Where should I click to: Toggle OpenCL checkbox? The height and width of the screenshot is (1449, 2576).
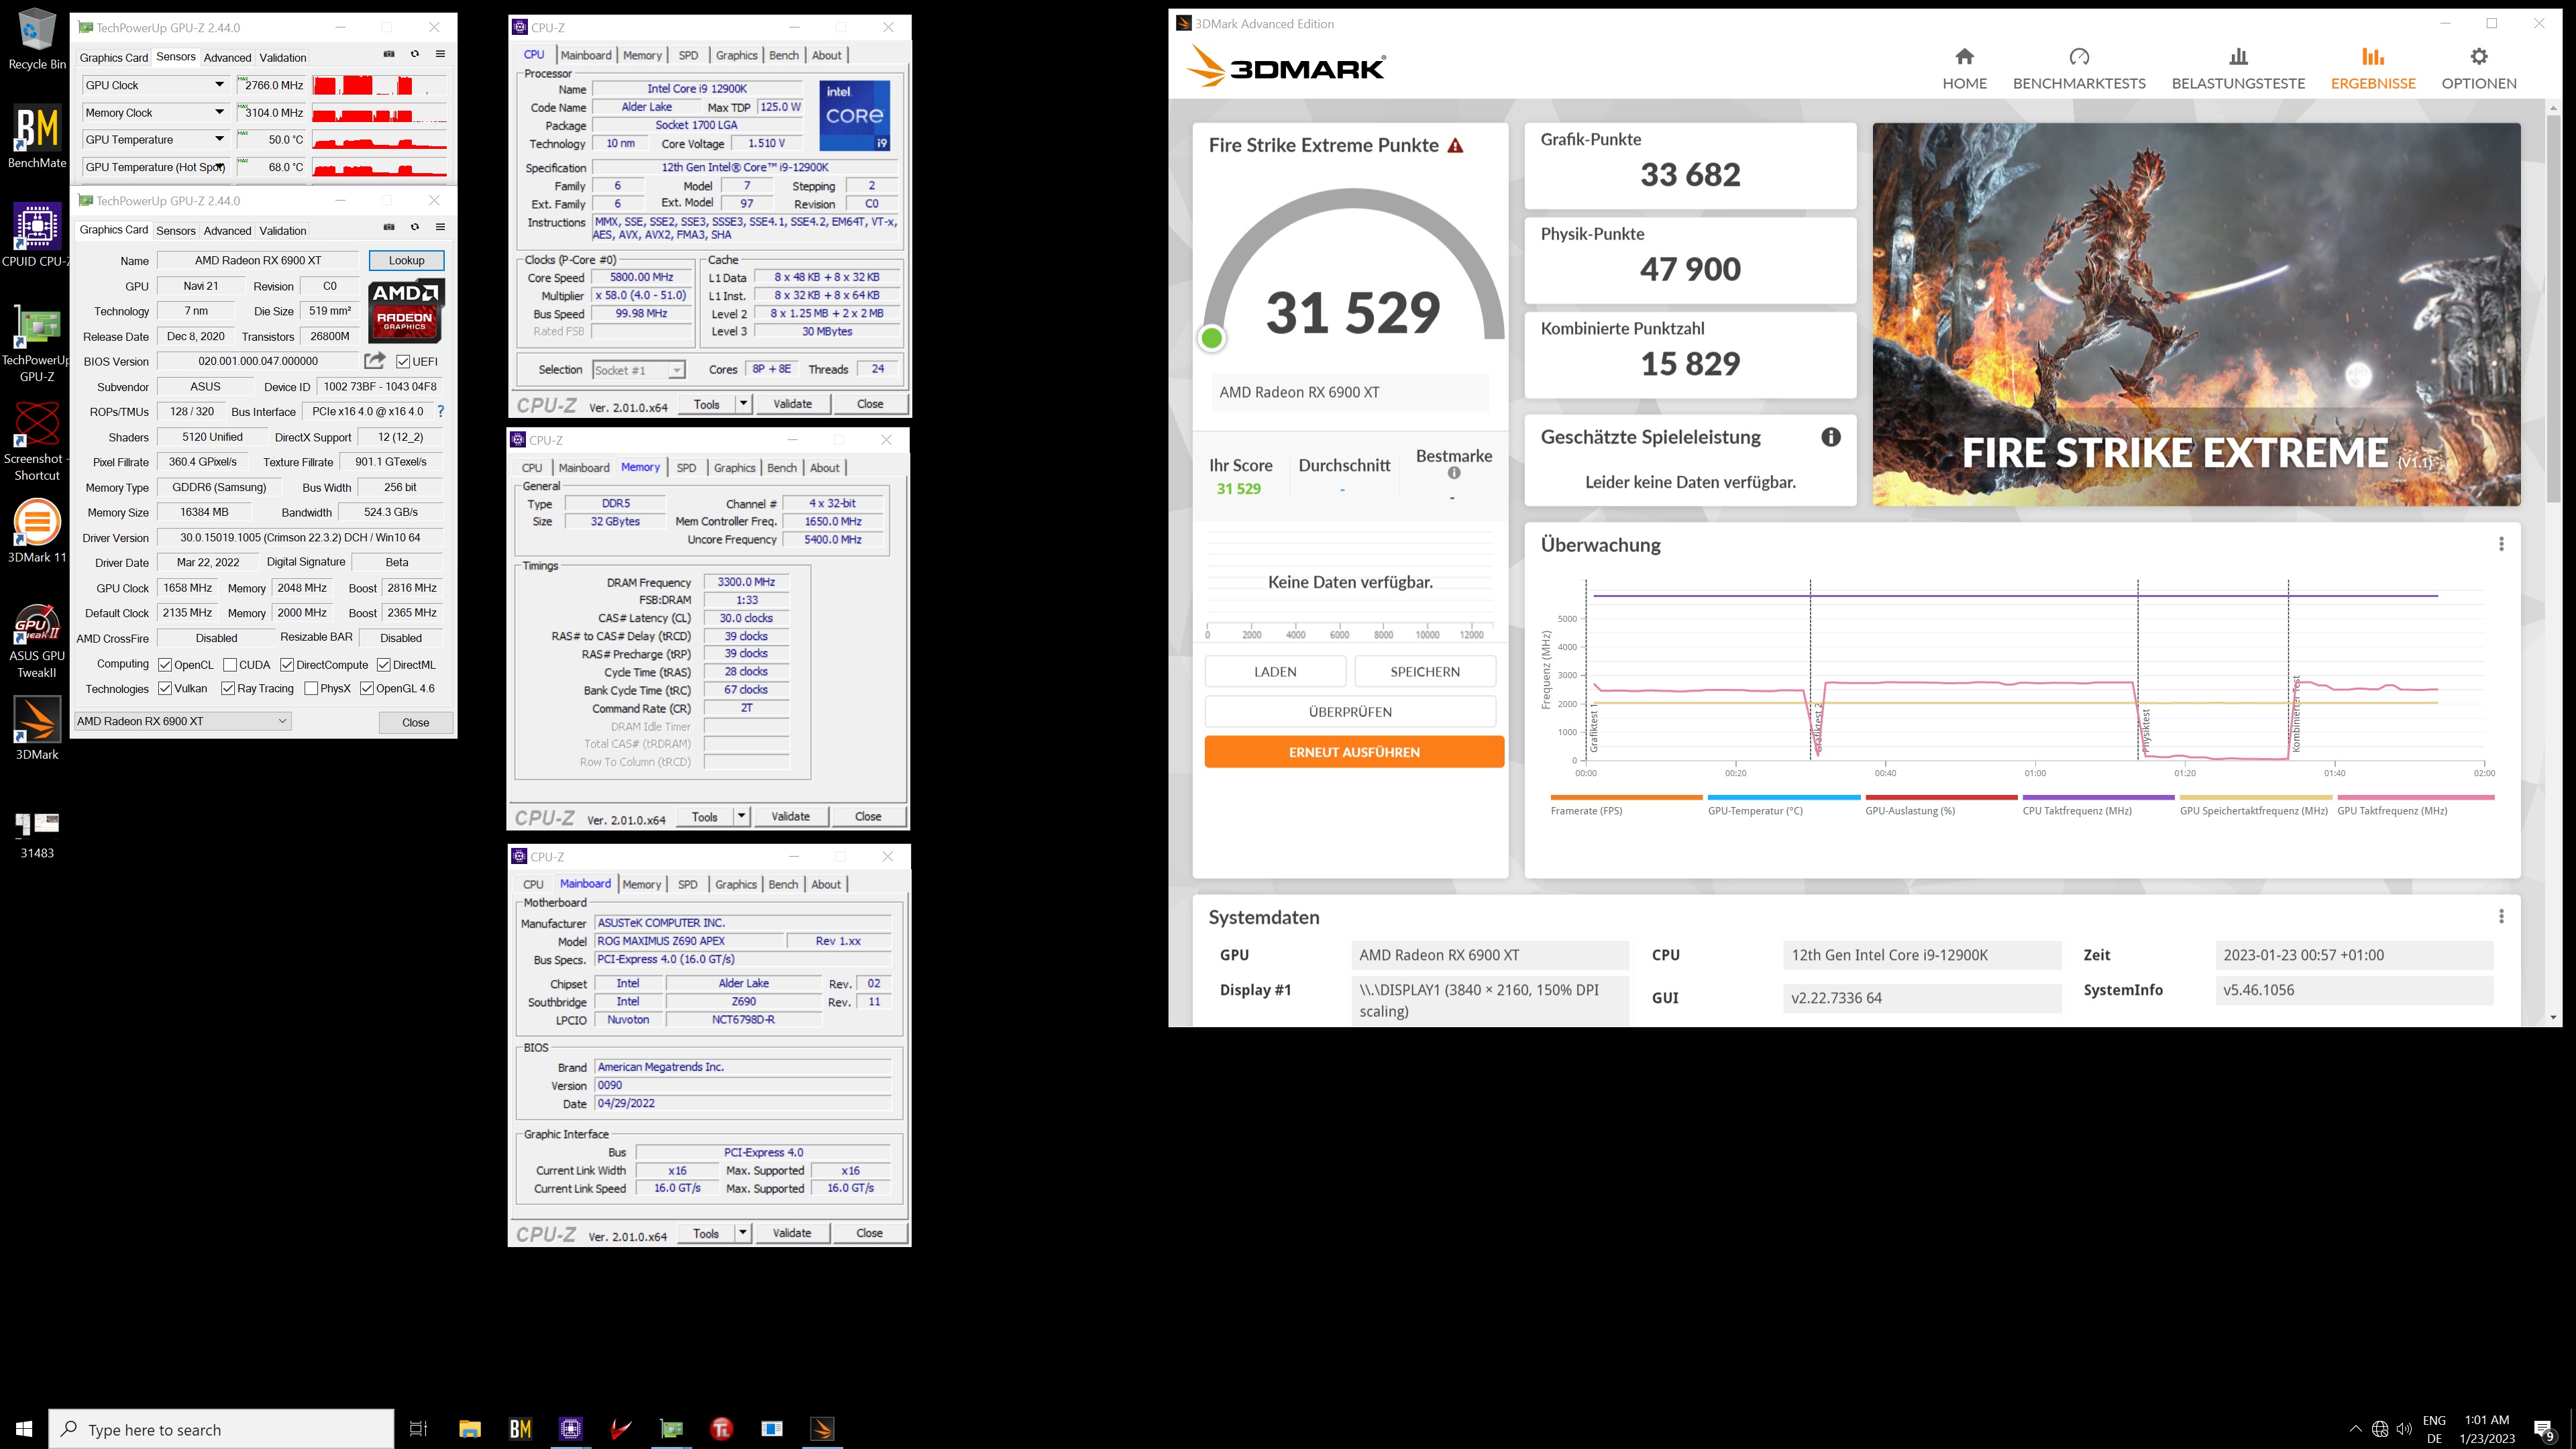click(165, 665)
